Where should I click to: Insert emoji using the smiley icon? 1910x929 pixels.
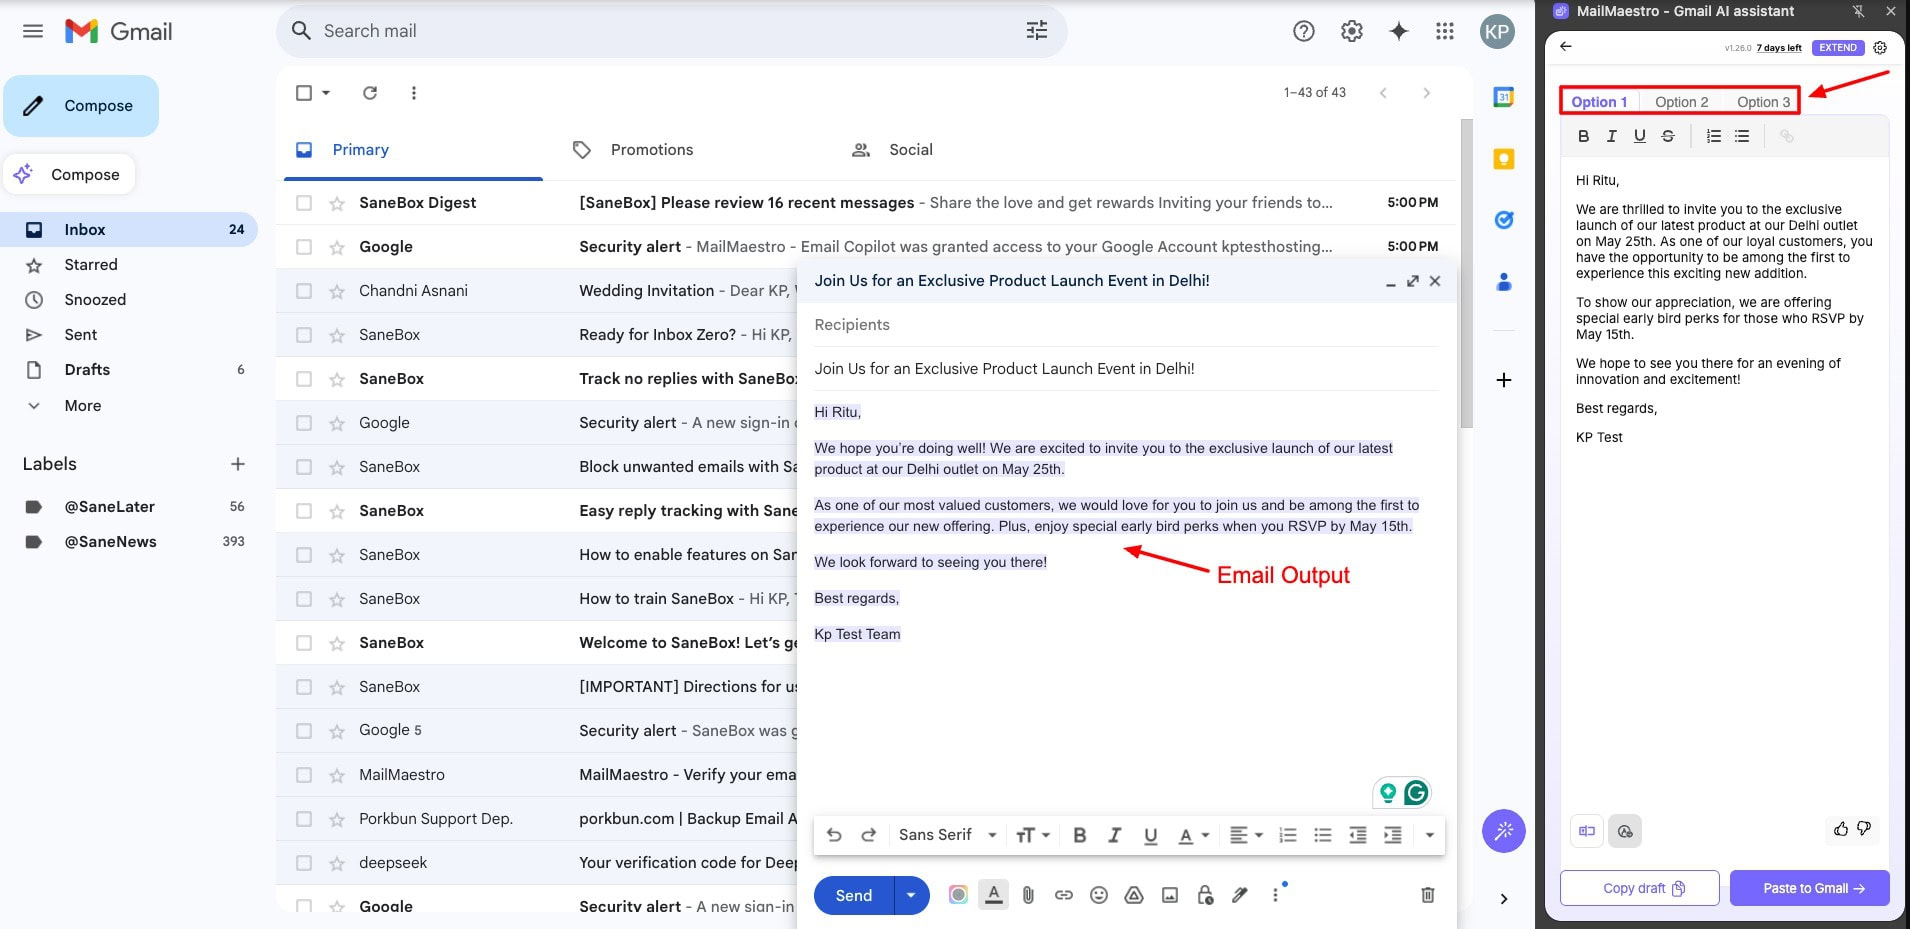(1098, 895)
